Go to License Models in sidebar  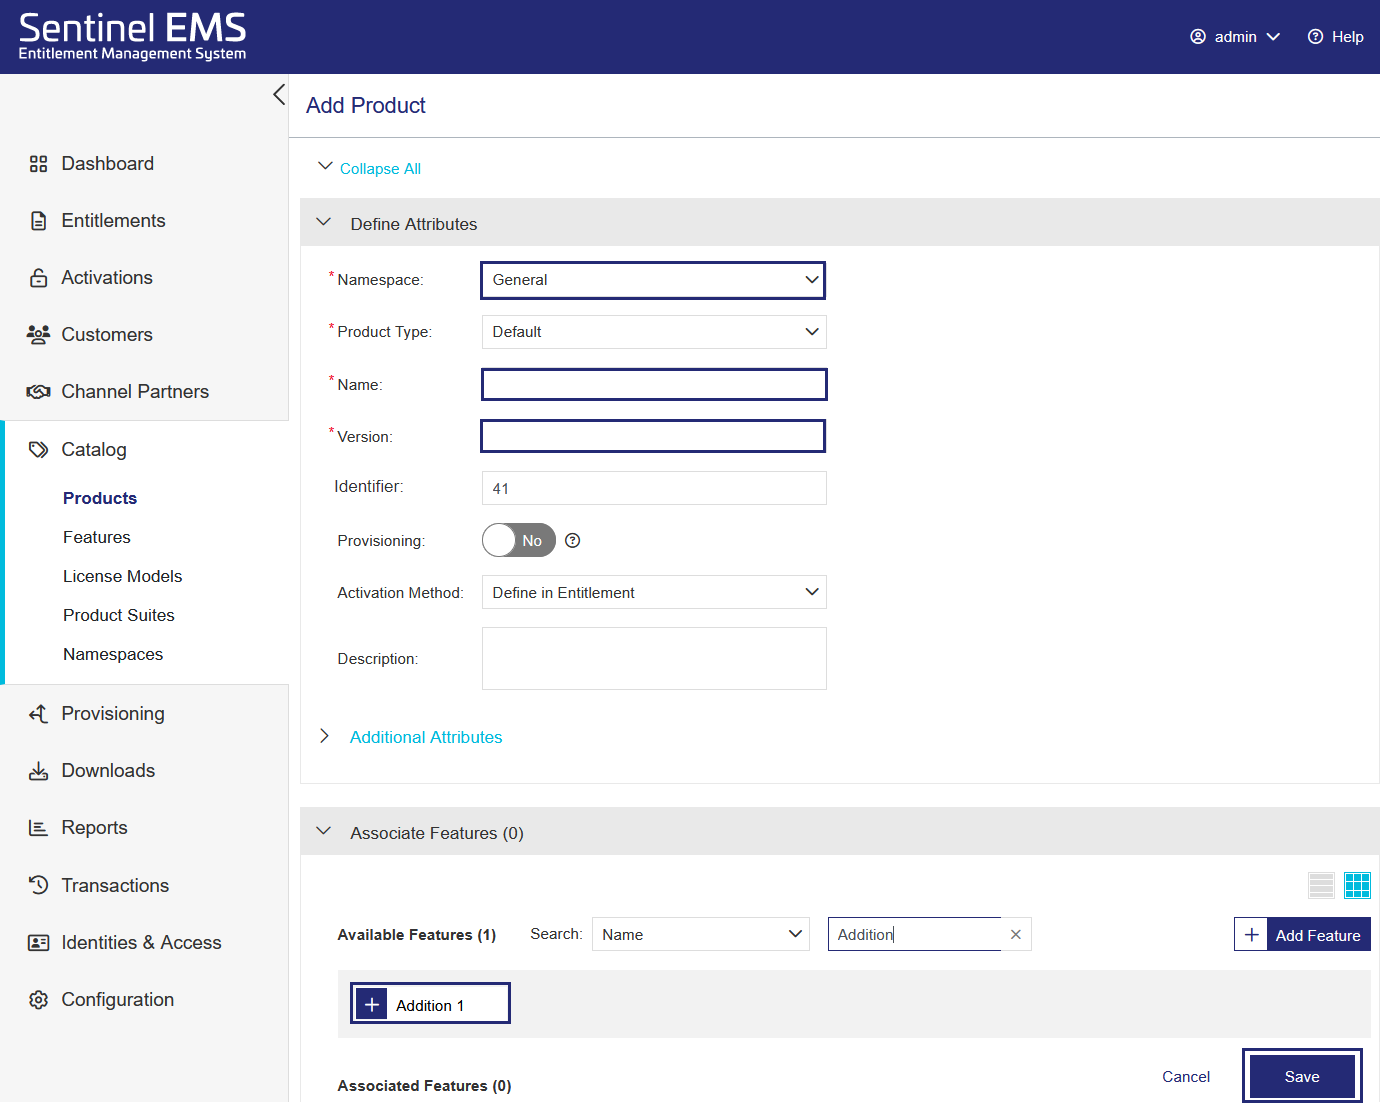point(122,576)
